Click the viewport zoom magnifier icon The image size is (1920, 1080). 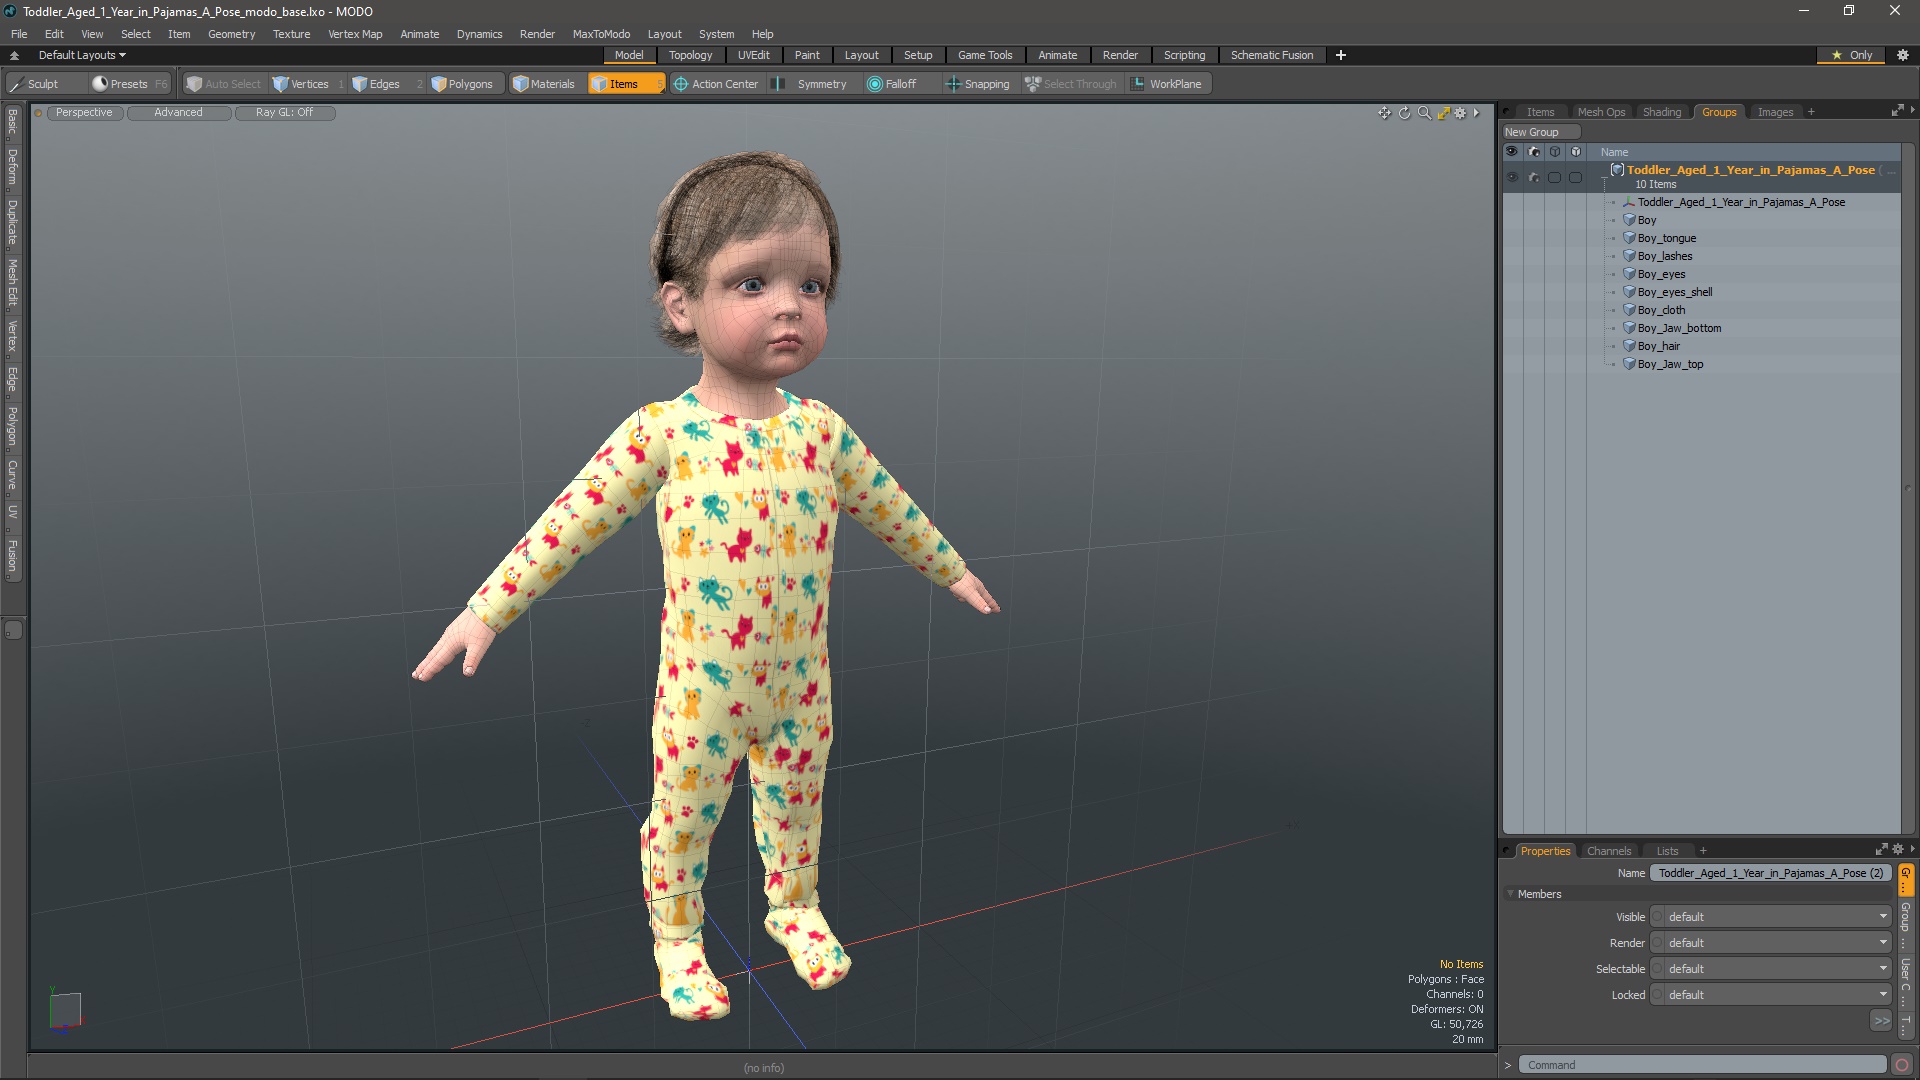tap(1424, 113)
